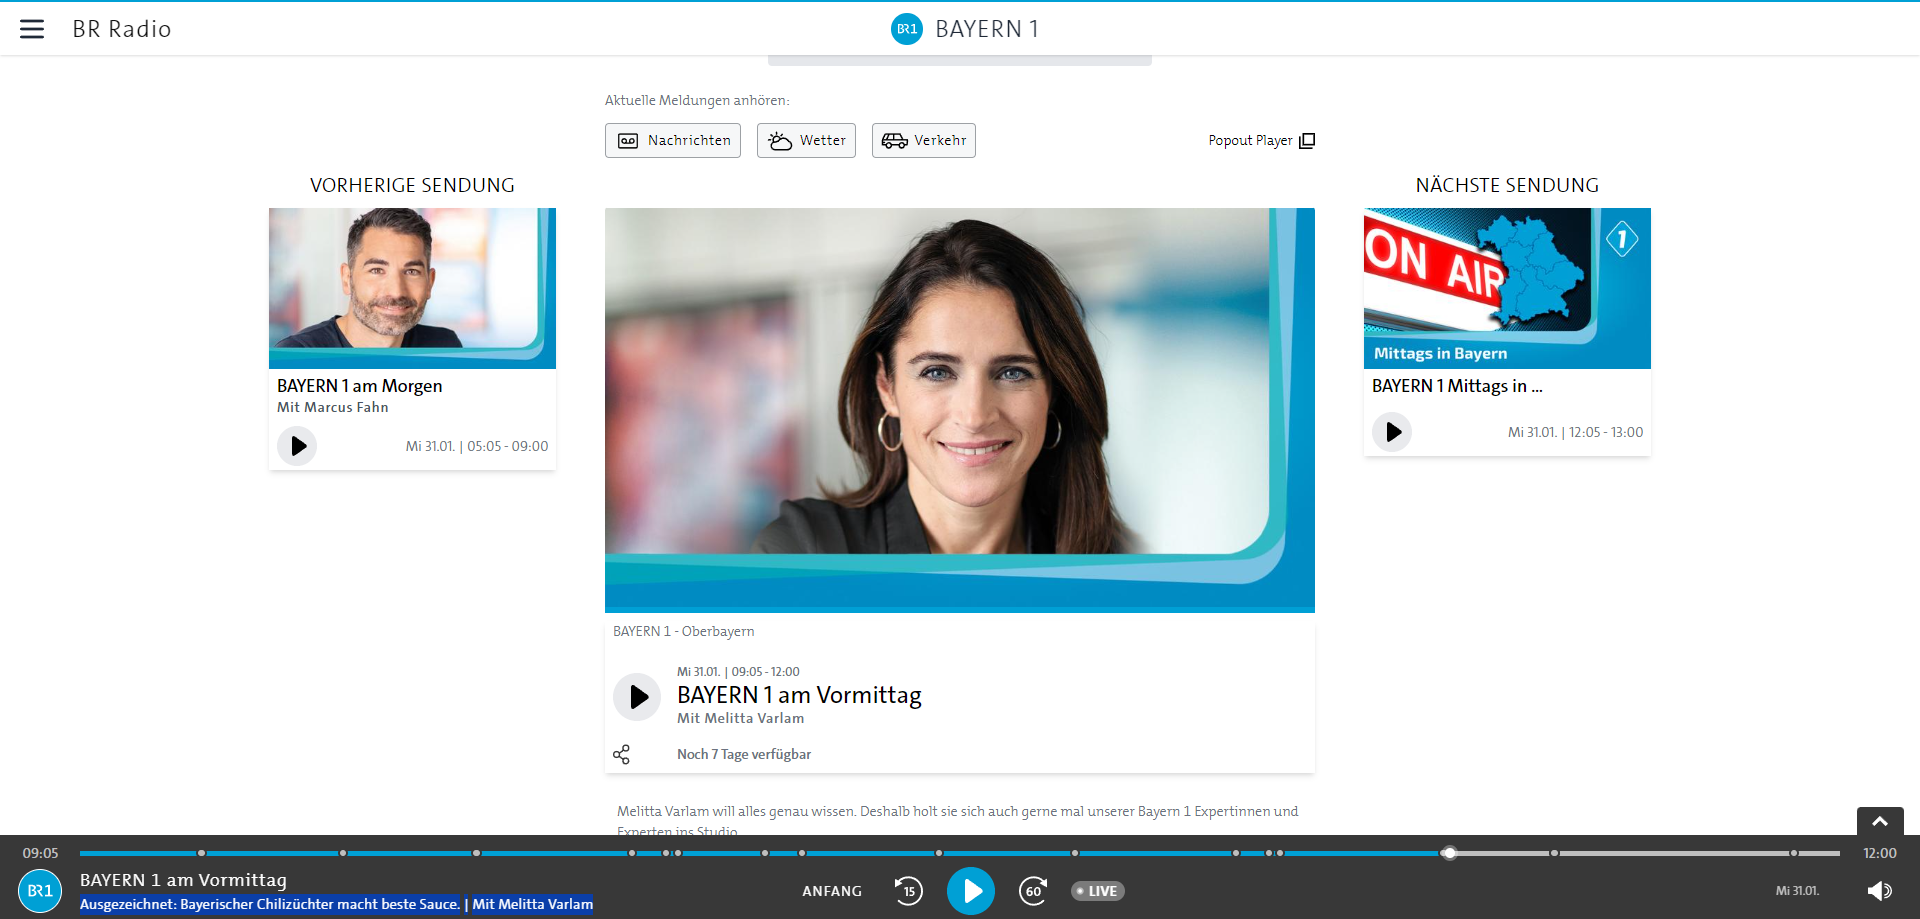Play the Verkehr traffic update
This screenshot has height=919, width=1920.
click(924, 140)
